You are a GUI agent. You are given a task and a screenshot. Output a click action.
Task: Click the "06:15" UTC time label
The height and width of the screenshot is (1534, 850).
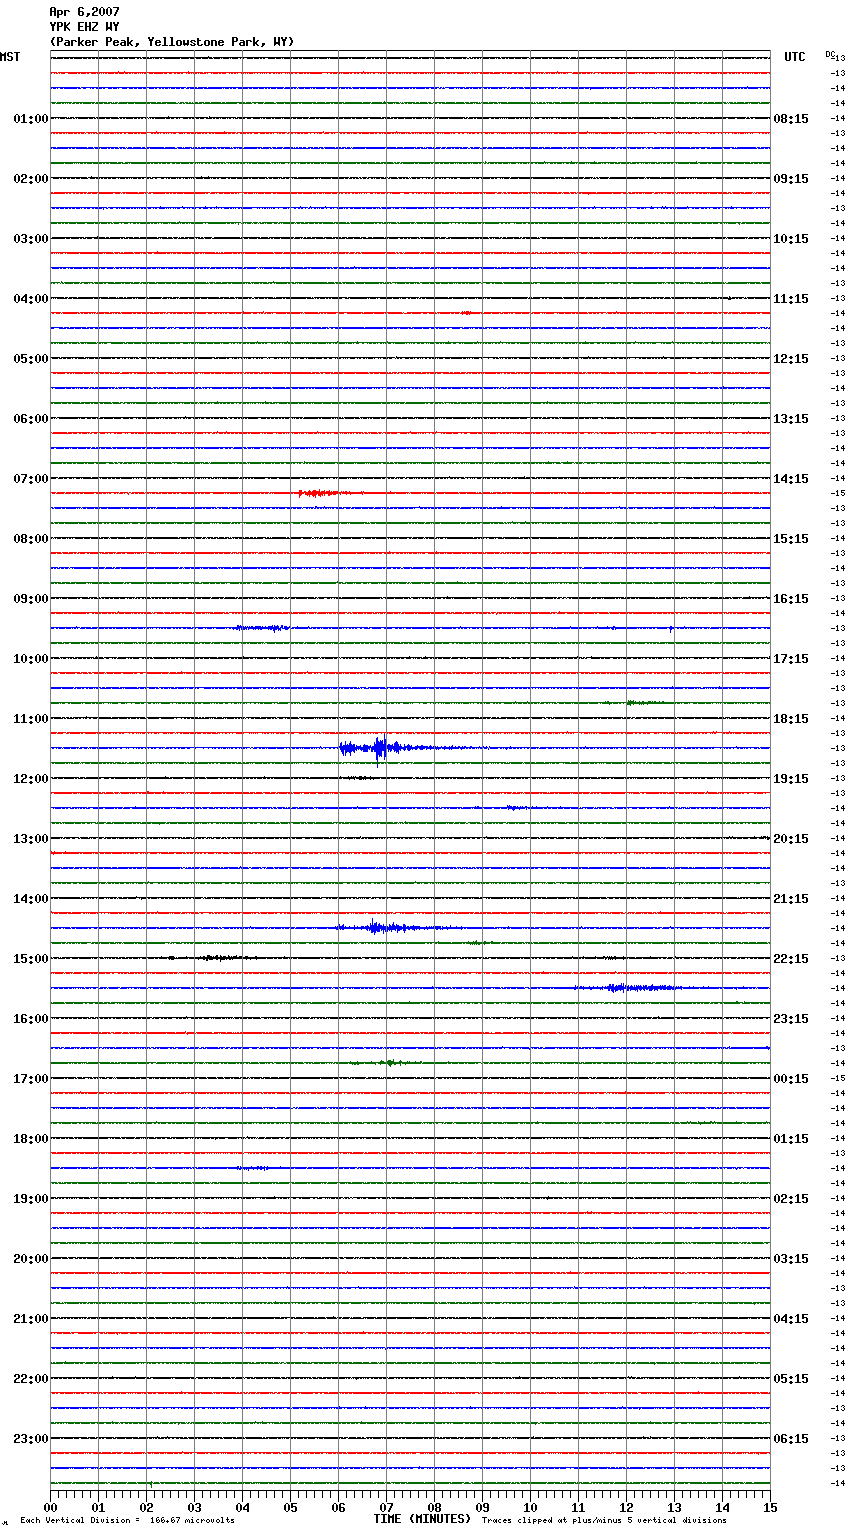[x=791, y=1439]
